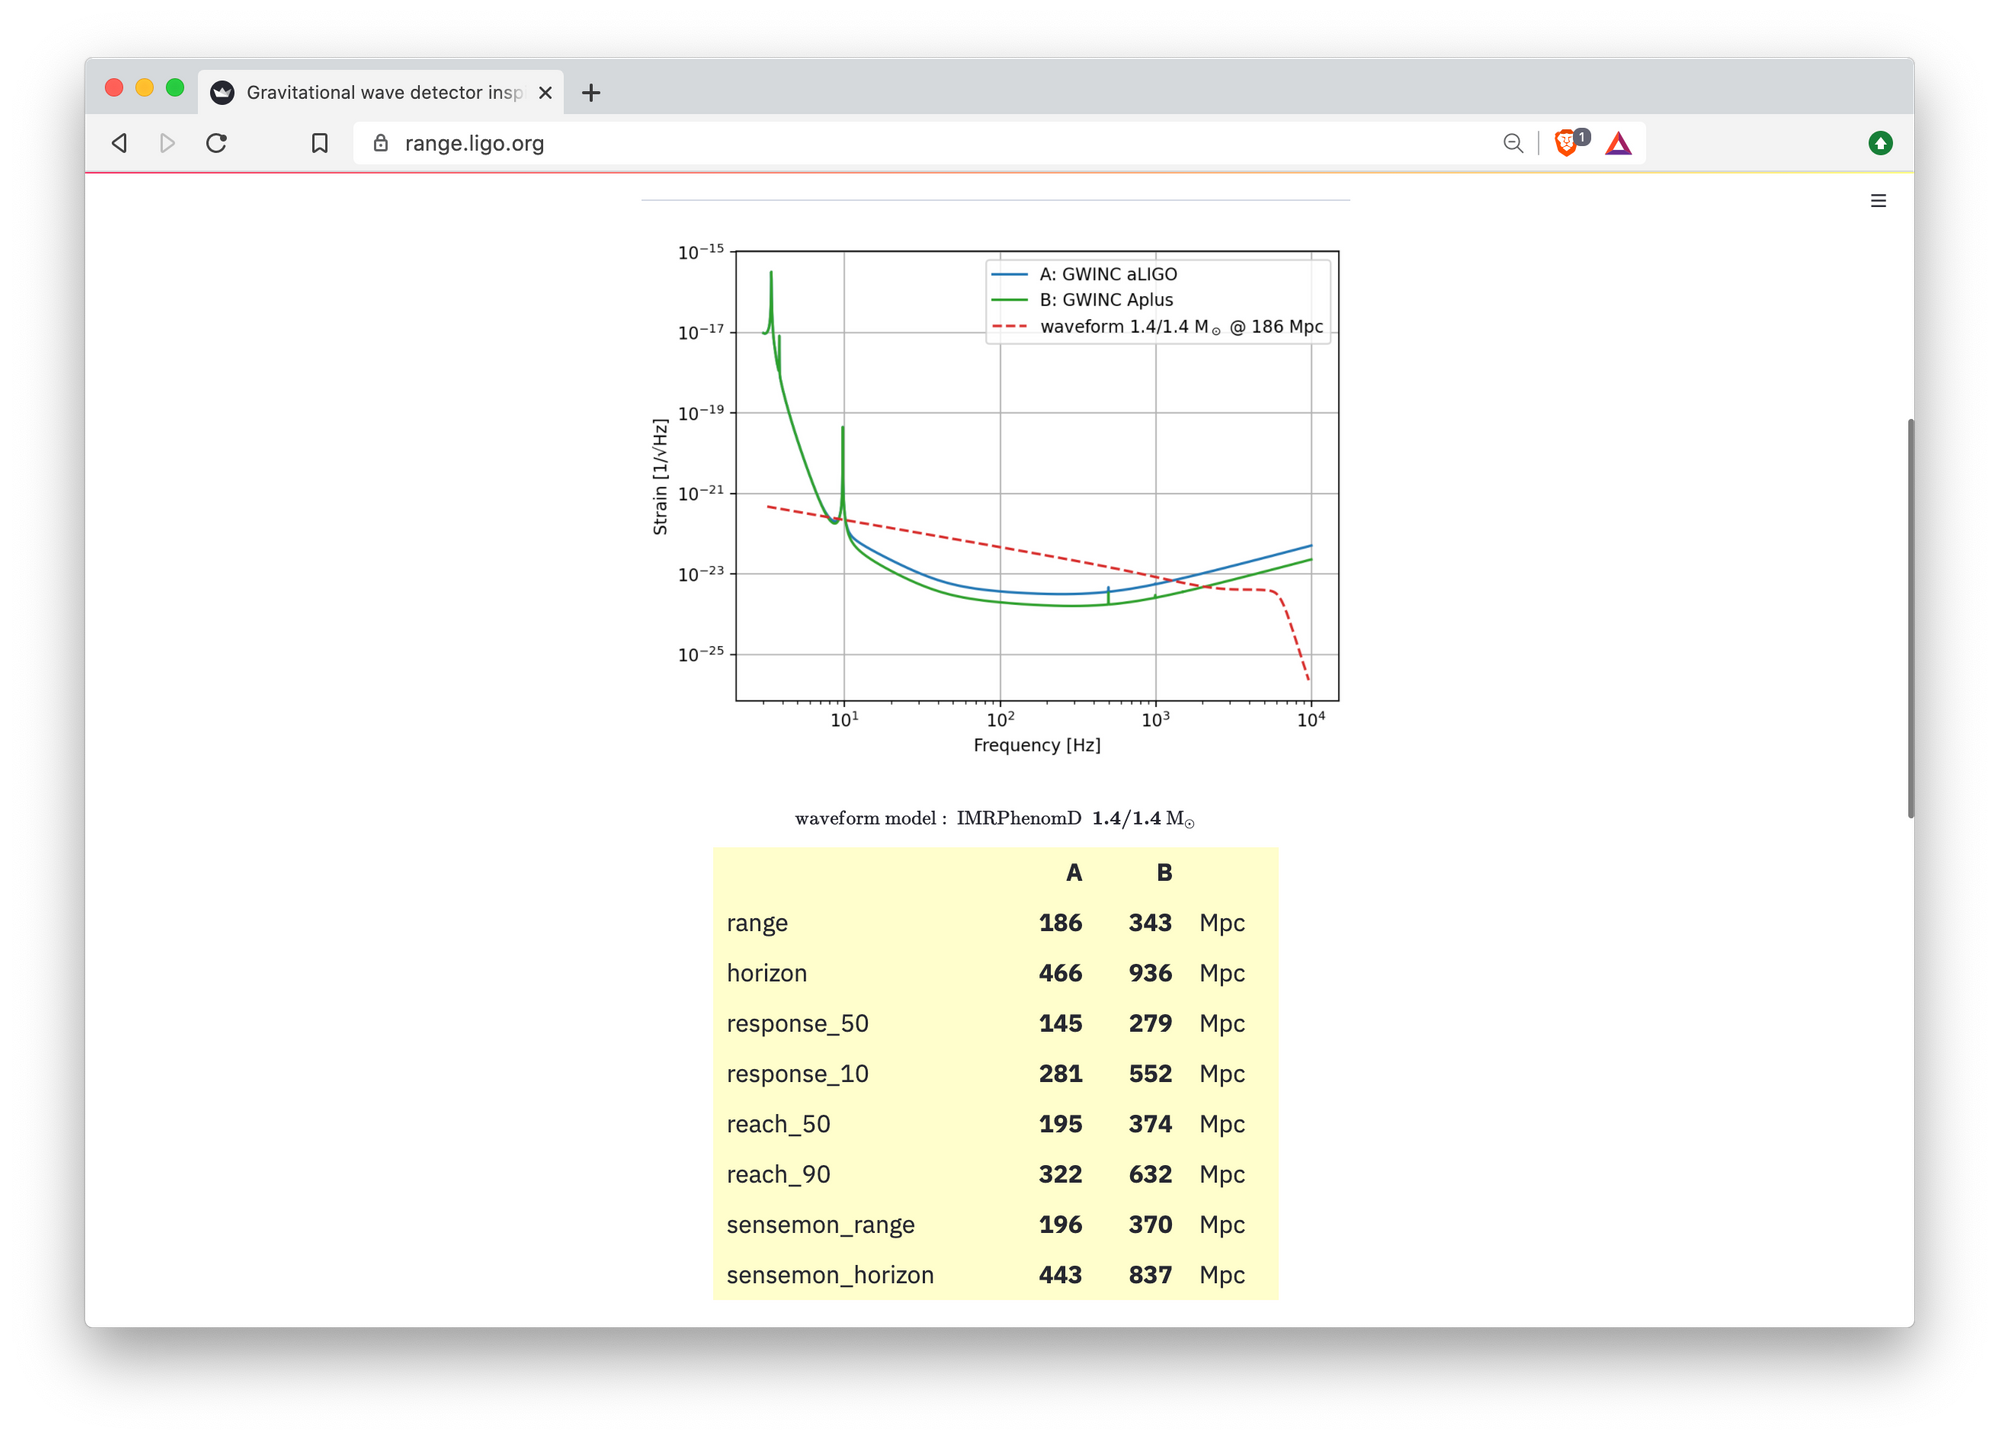This screenshot has width=2000, height=1441.
Task: Select the reach_50 row label
Action: click(x=778, y=1124)
